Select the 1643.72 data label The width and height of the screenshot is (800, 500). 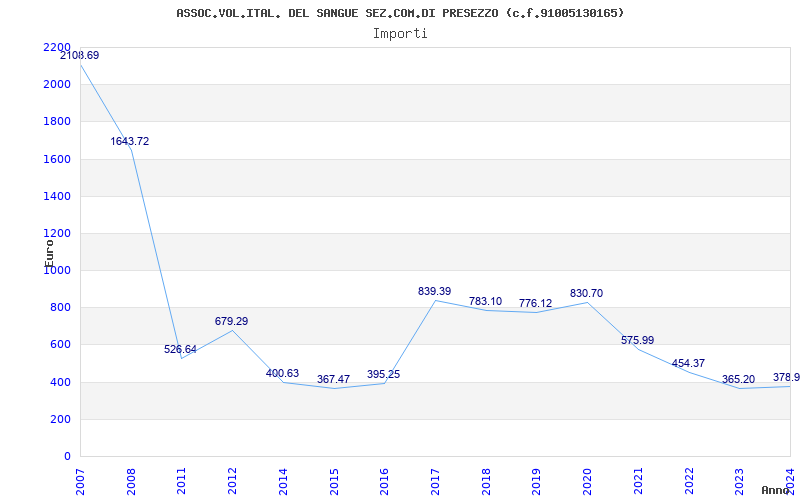point(130,141)
